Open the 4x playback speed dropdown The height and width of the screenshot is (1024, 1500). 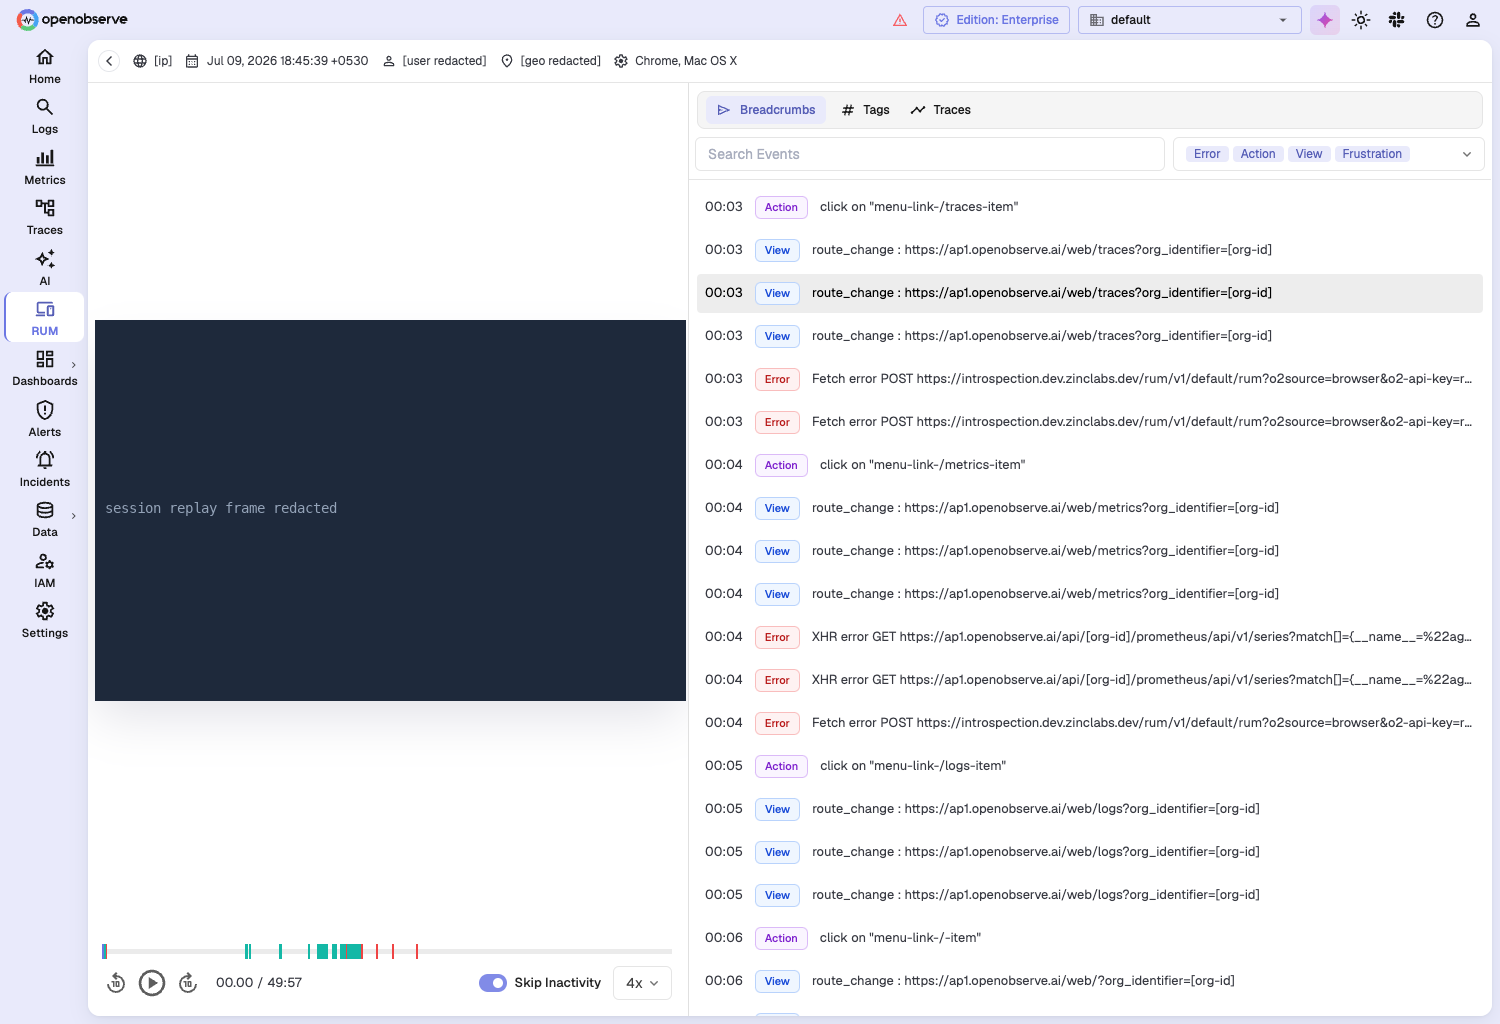[x=642, y=983]
